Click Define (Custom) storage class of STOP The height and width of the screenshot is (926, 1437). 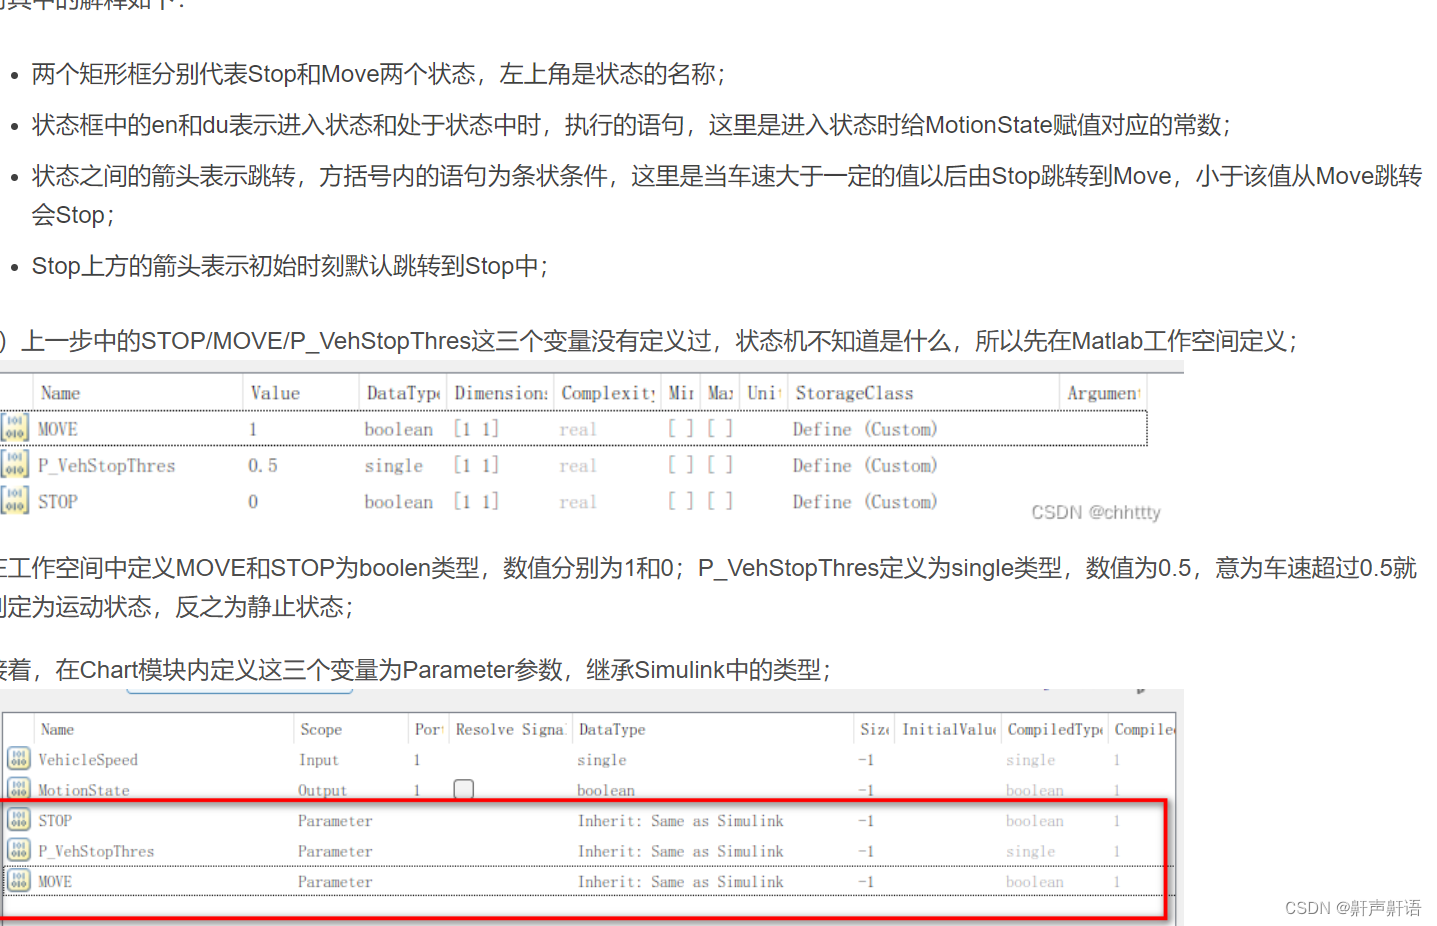(865, 501)
